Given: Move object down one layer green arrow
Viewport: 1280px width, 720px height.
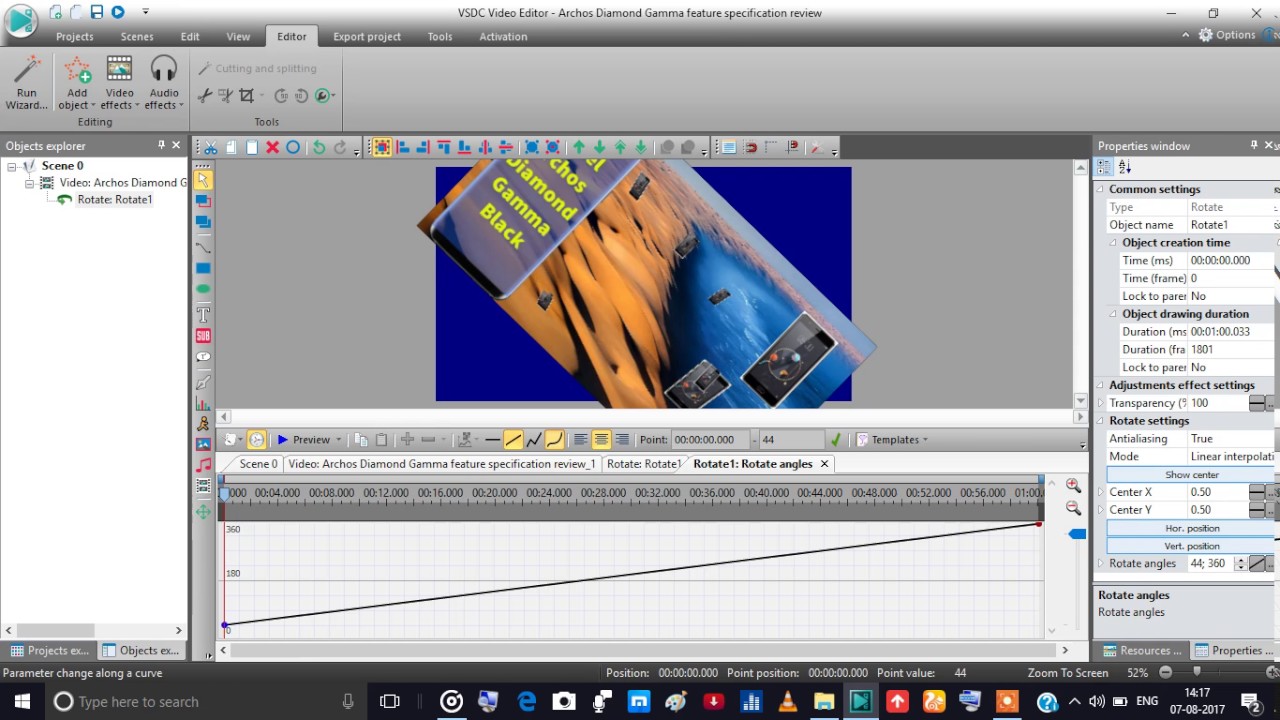Looking at the screenshot, I should pos(600,147).
